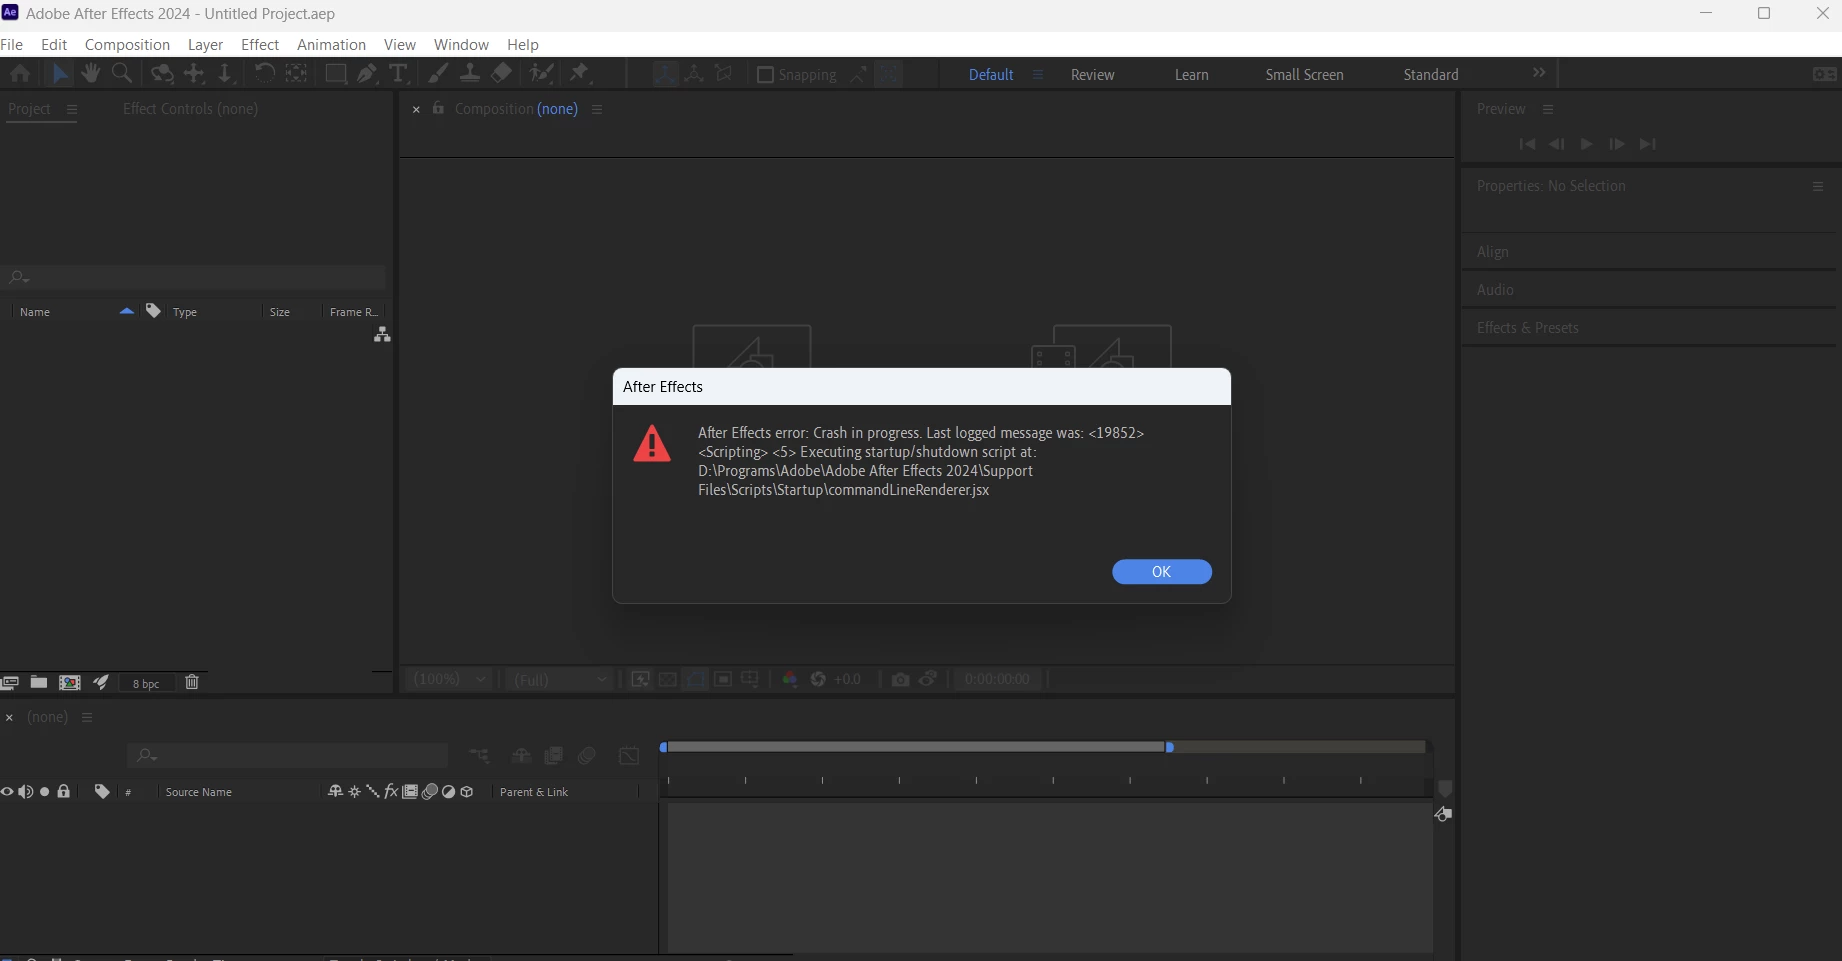Jump to last frame in Preview

click(x=1648, y=144)
